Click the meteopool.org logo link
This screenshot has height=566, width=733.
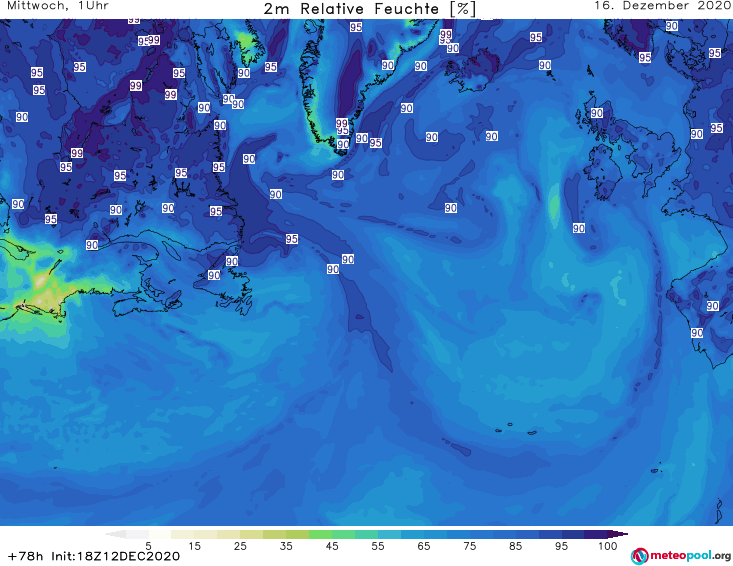pyautogui.click(x=681, y=556)
